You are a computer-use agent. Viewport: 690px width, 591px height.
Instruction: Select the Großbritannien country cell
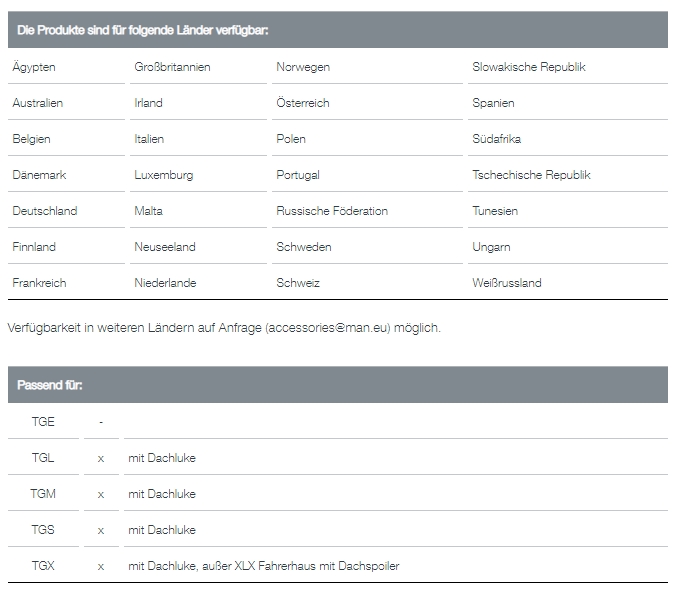[x=172, y=67]
